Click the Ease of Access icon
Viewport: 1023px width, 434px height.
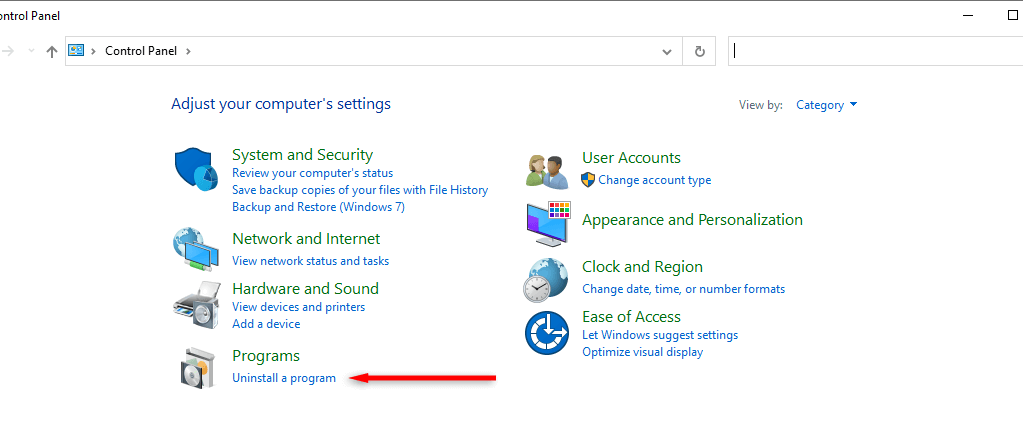tap(547, 332)
